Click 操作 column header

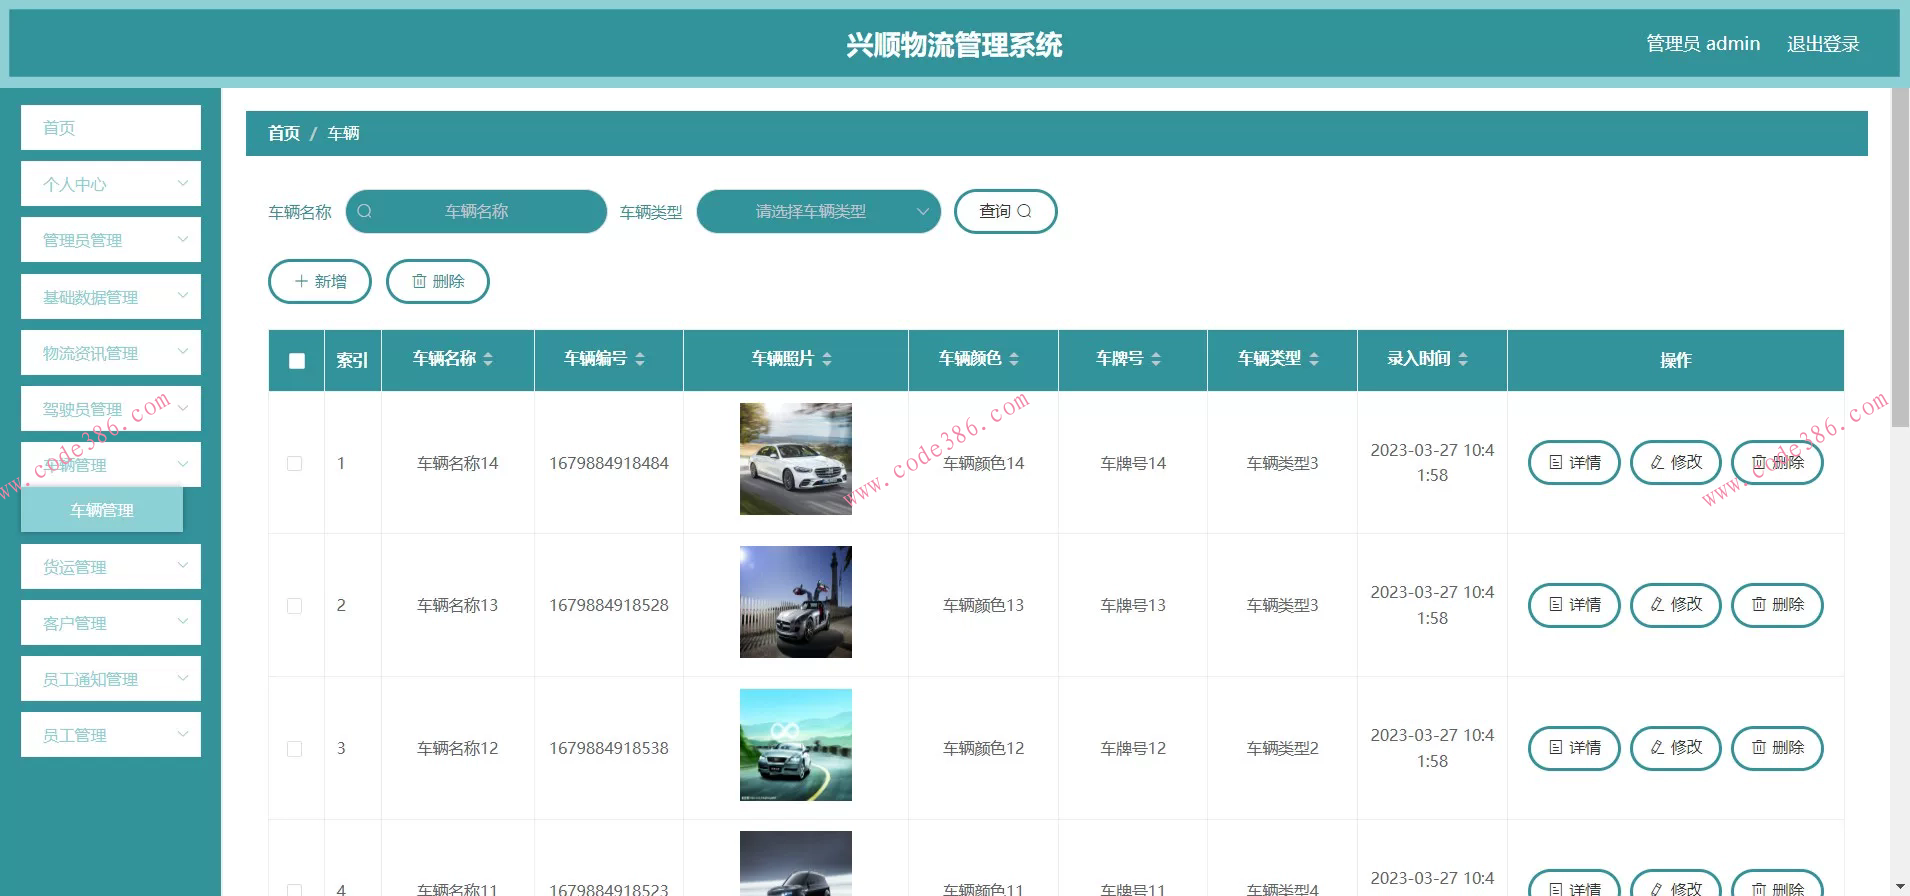1676,360
